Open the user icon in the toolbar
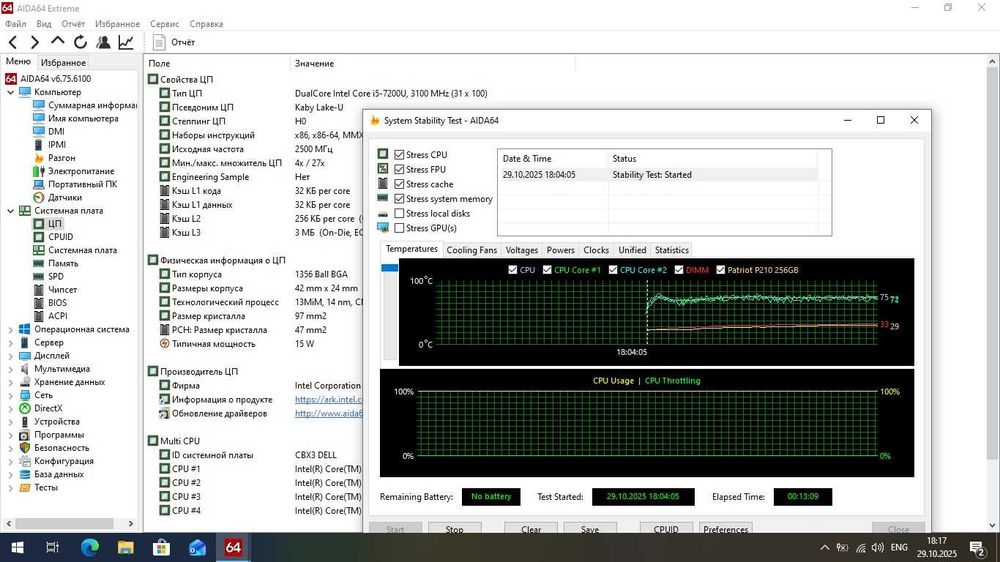 (x=103, y=42)
